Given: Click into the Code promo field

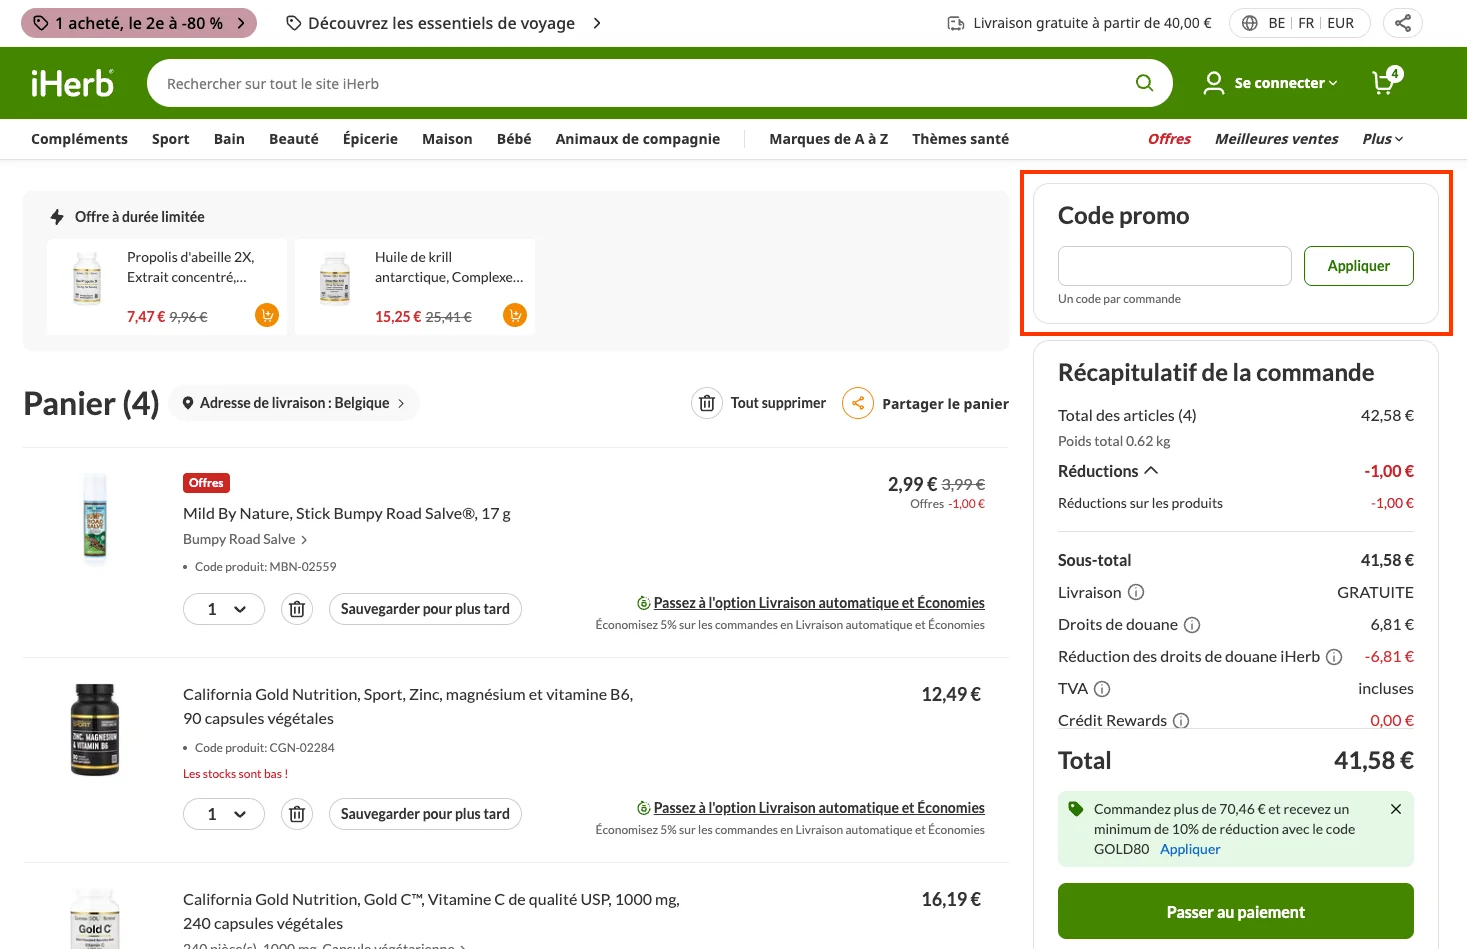Looking at the screenshot, I should tap(1175, 266).
